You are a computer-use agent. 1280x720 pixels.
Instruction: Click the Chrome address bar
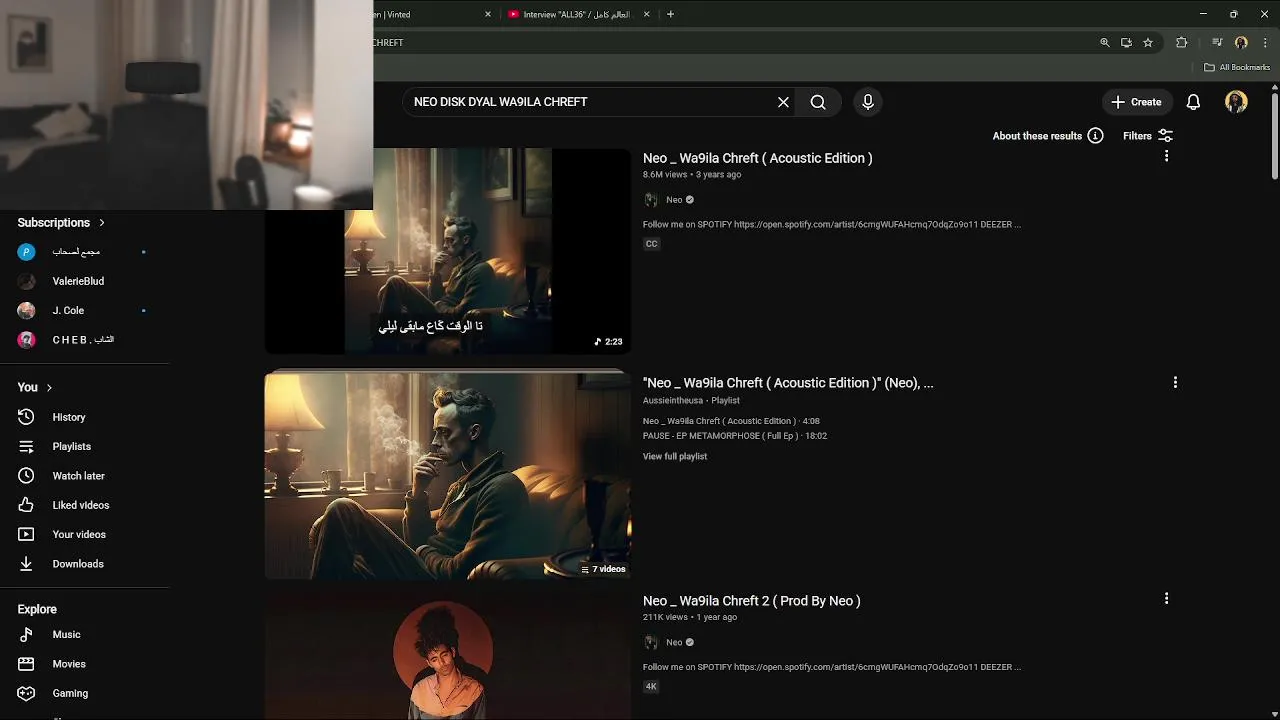point(730,43)
